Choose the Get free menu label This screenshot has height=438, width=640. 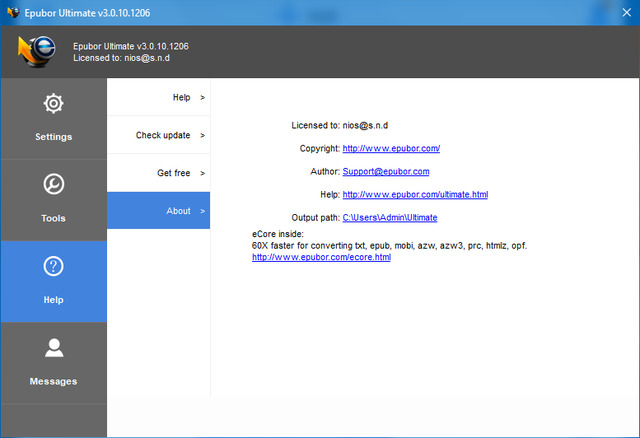click(x=173, y=173)
